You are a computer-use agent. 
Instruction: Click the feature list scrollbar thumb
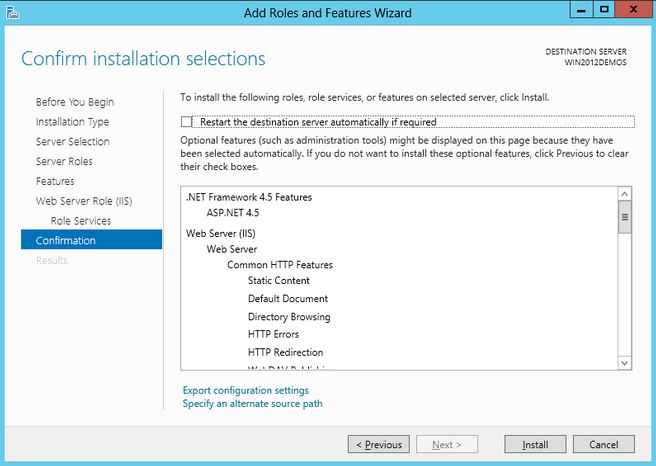(625, 217)
